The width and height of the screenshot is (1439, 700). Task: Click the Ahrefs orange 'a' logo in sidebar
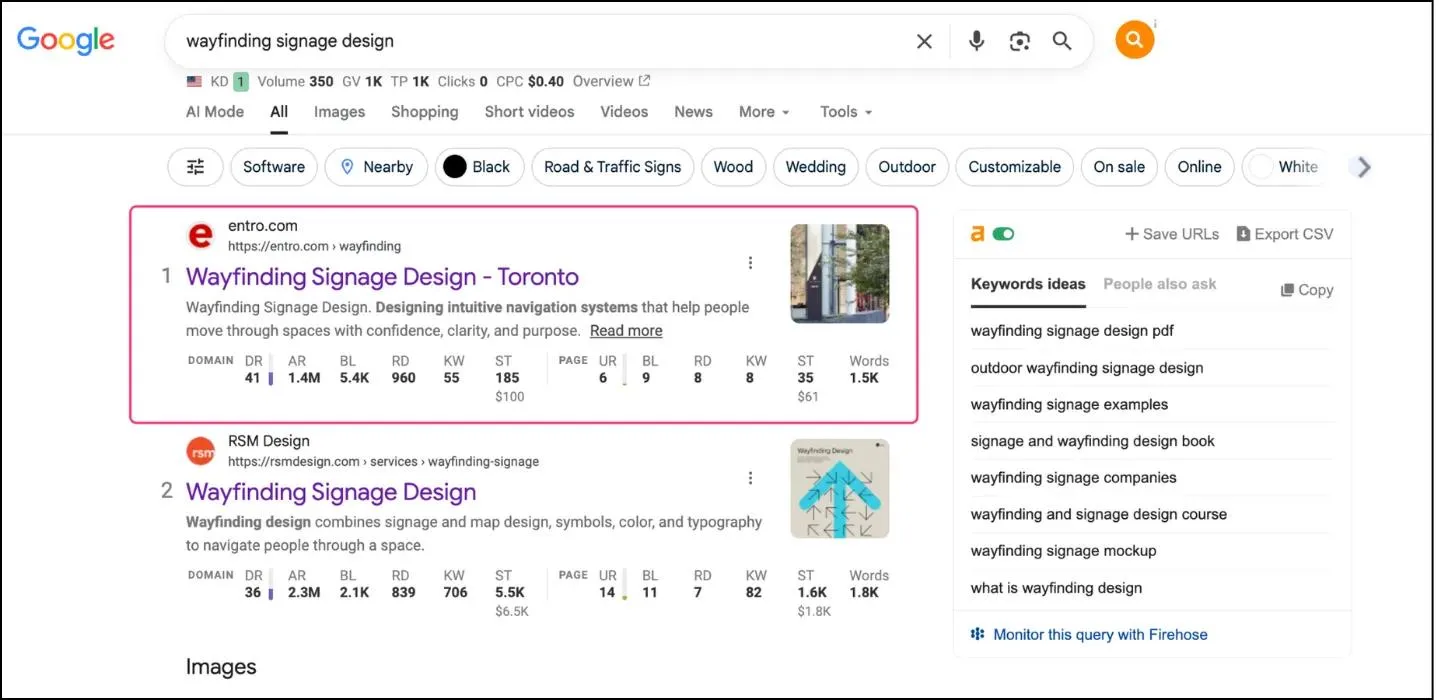977,233
